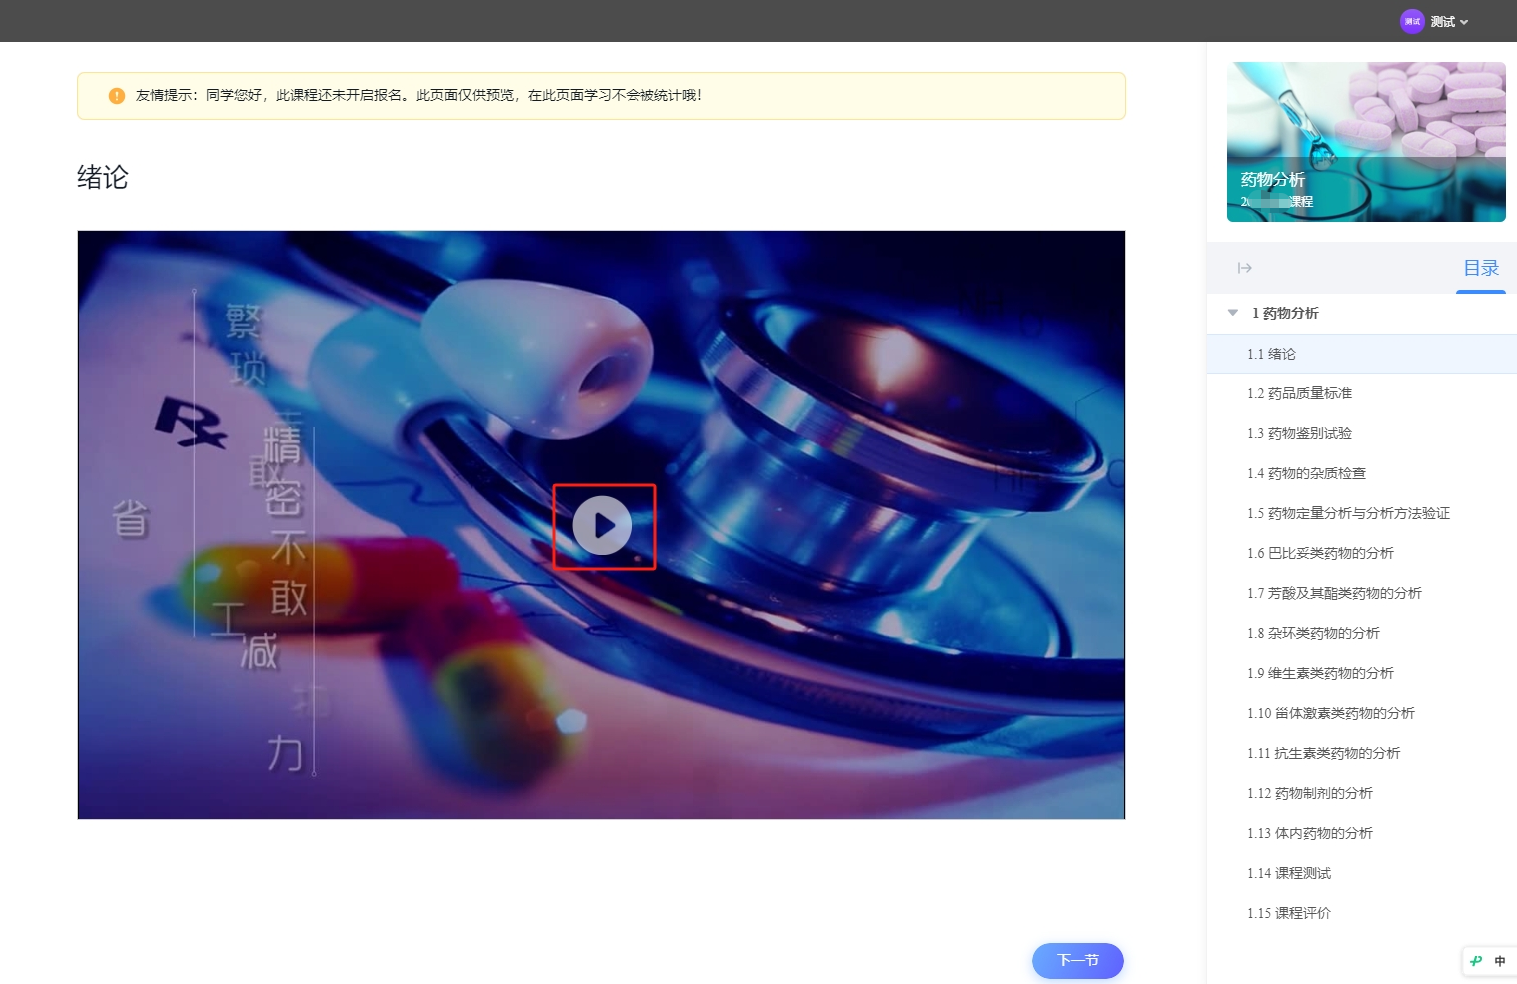
Task: Open lesson 1.2 药品质量标准
Action: coord(1299,393)
